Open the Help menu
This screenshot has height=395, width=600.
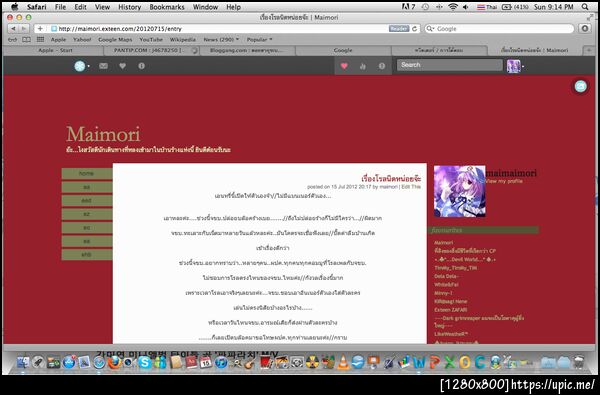coord(233,7)
